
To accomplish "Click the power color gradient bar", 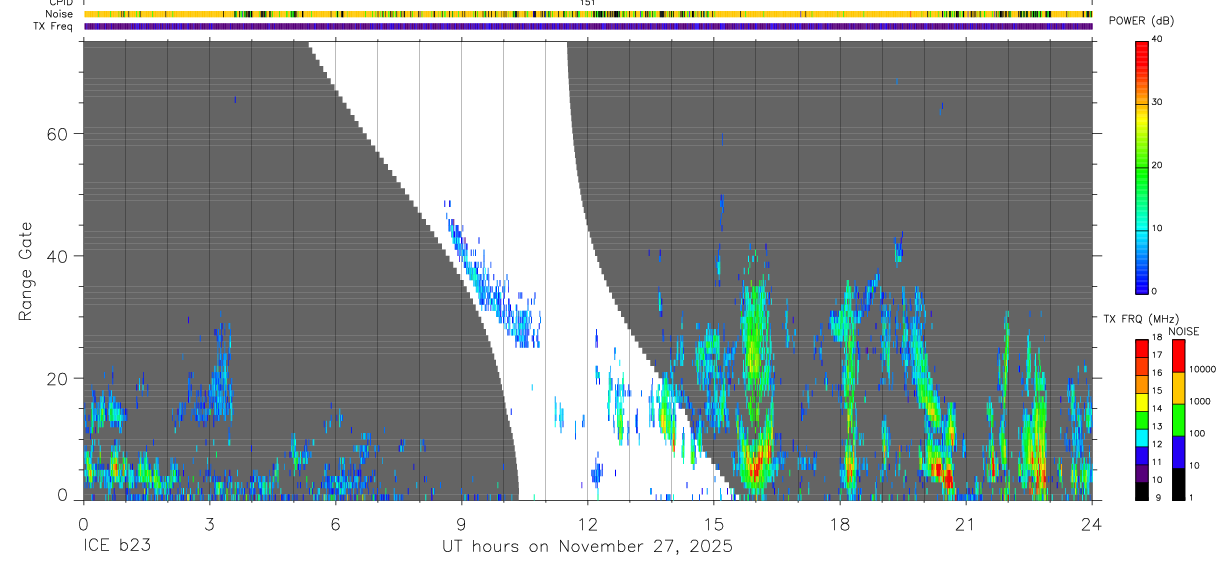I will [1142, 167].
